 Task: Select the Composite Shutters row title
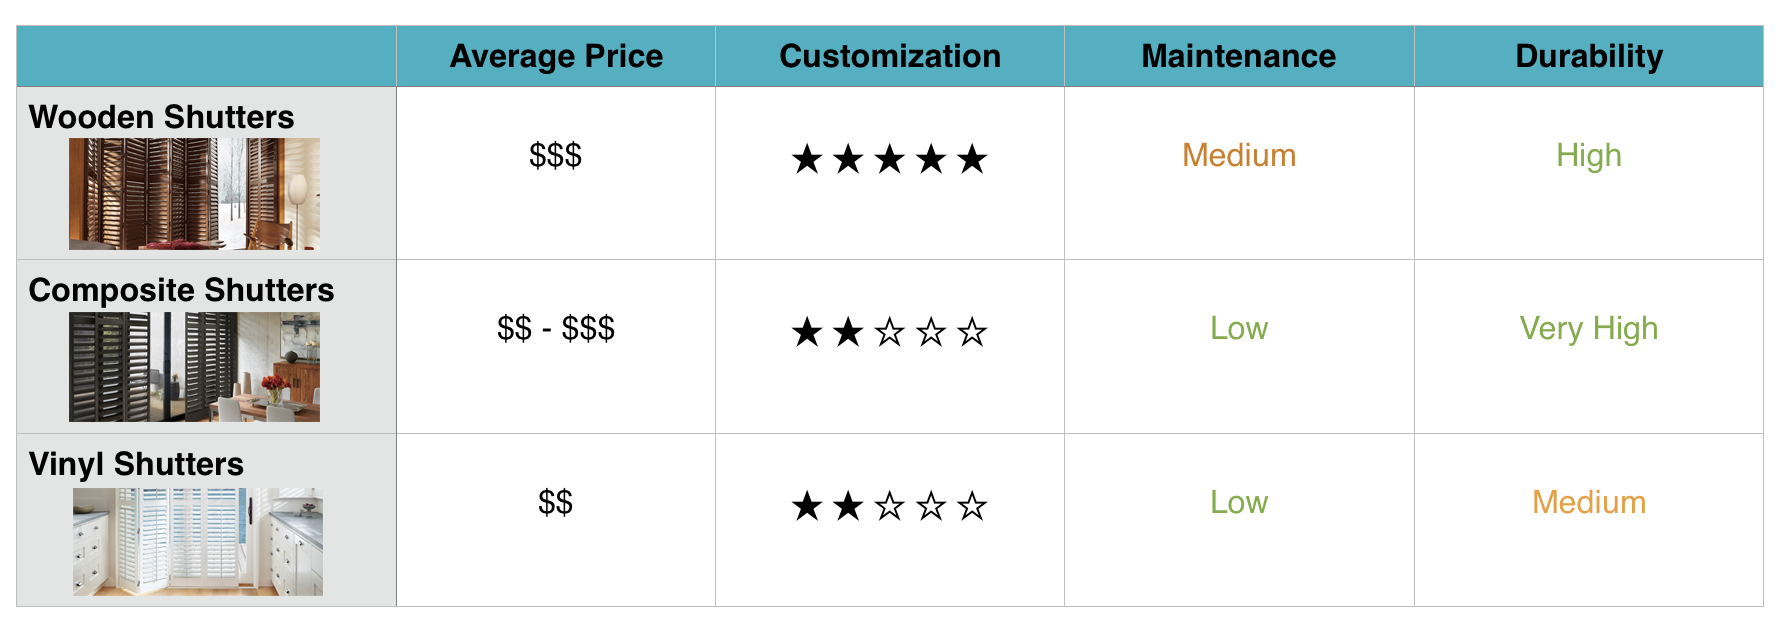181,290
